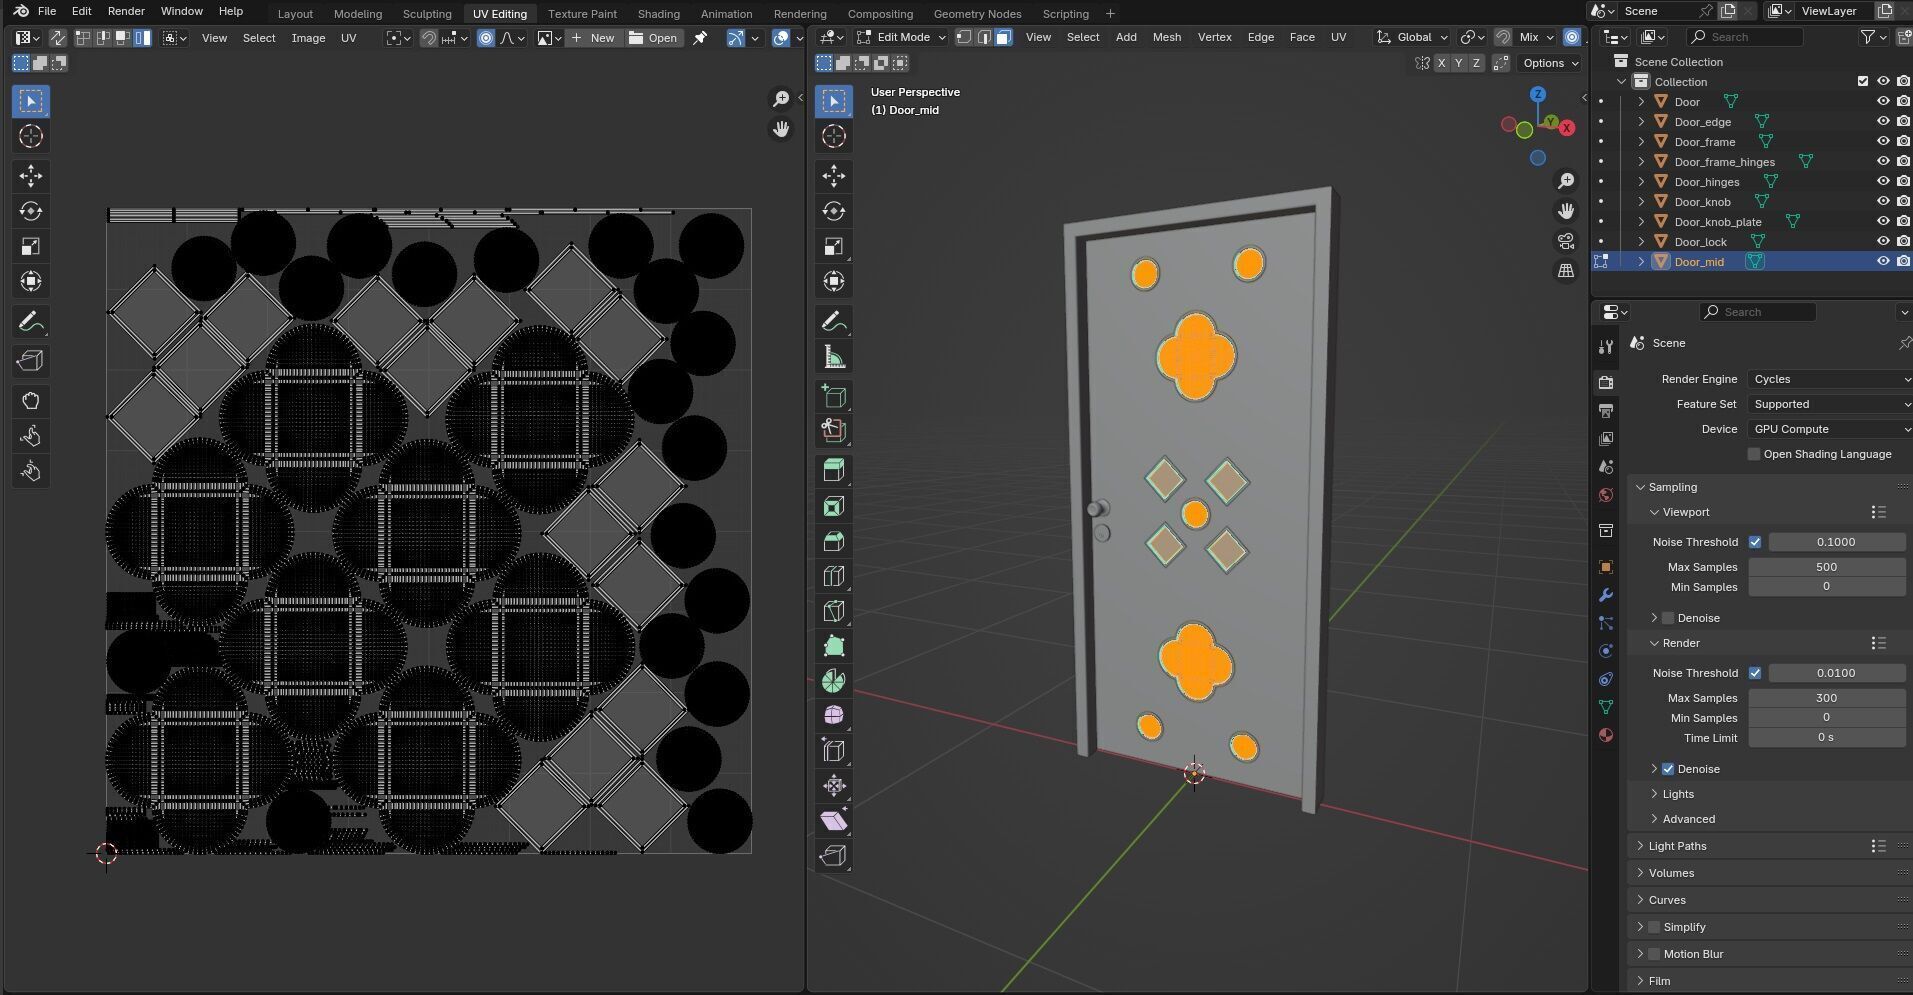This screenshot has height=995, width=1913.
Task: Click Open image button
Action: [x=653, y=38]
